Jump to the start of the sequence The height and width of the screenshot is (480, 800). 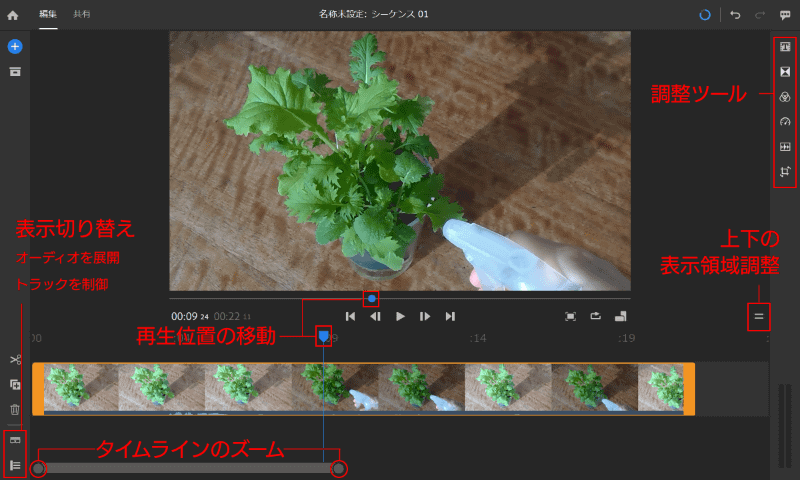[x=350, y=316]
